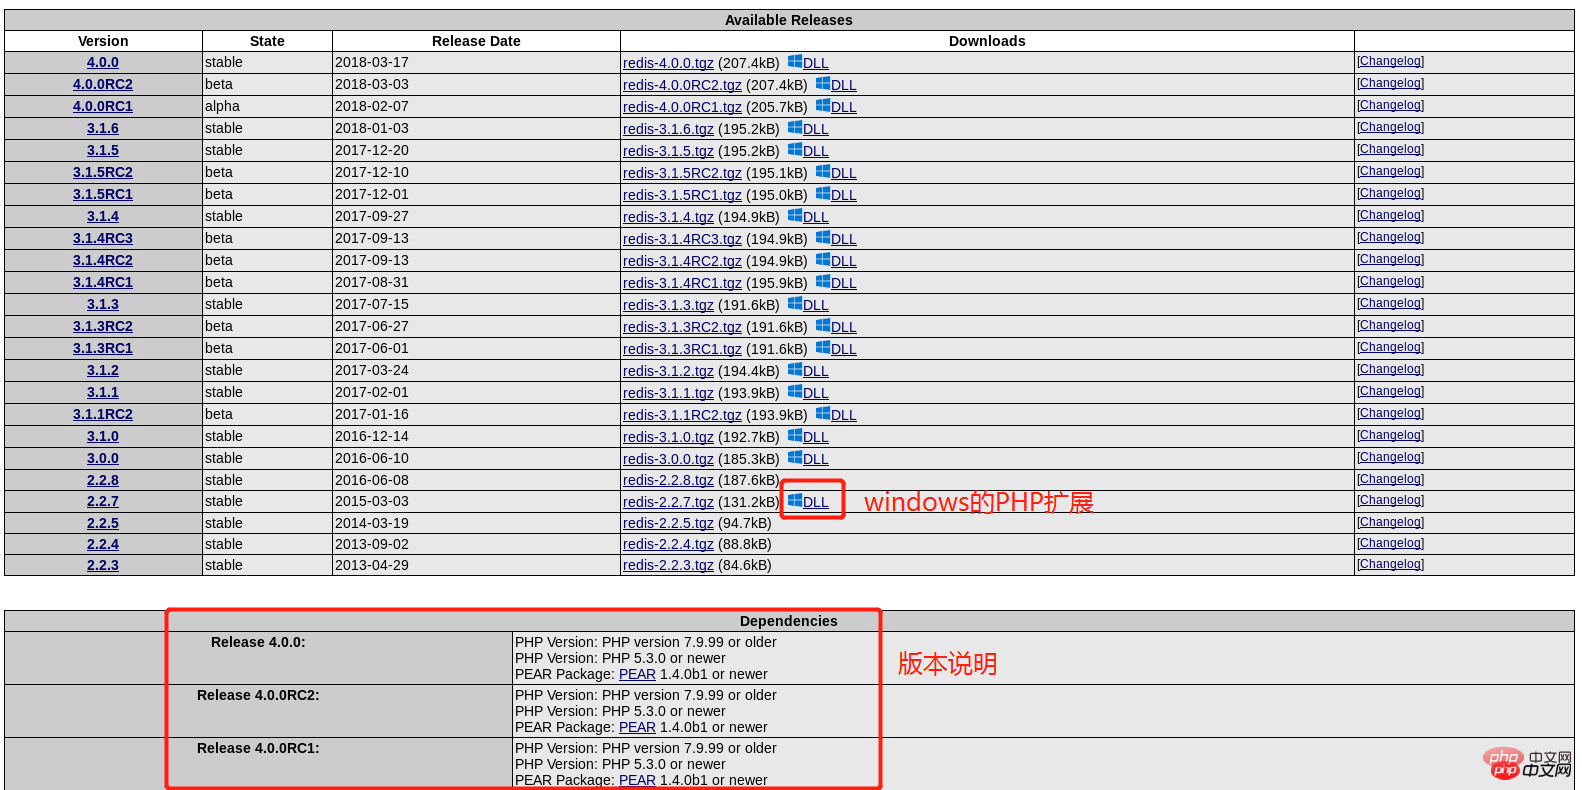The height and width of the screenshot is (790, 1582).
Task: Open version 3.1.1RC2 link
Action: tap(103, 414)
